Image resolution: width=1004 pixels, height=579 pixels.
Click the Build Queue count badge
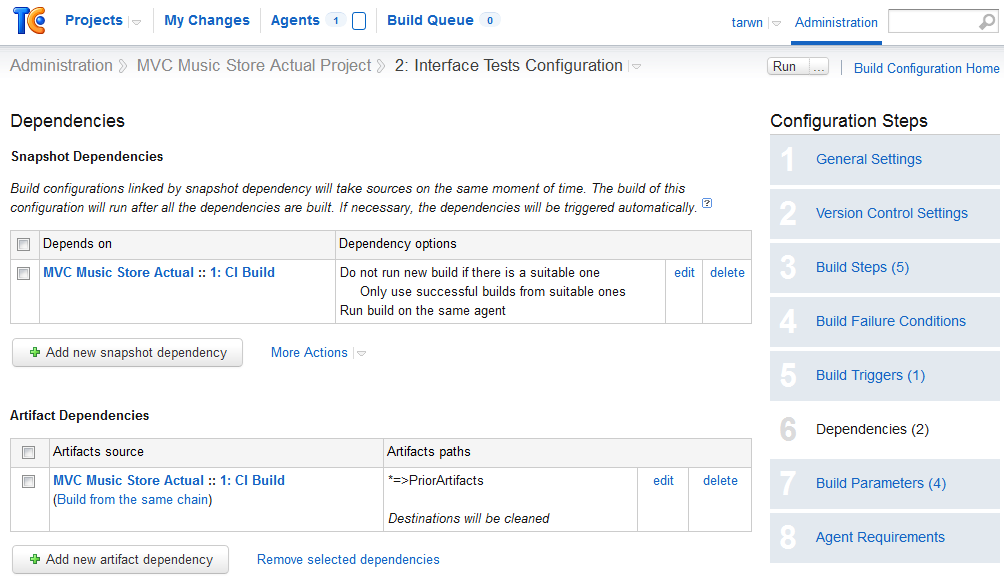point(490,20)
